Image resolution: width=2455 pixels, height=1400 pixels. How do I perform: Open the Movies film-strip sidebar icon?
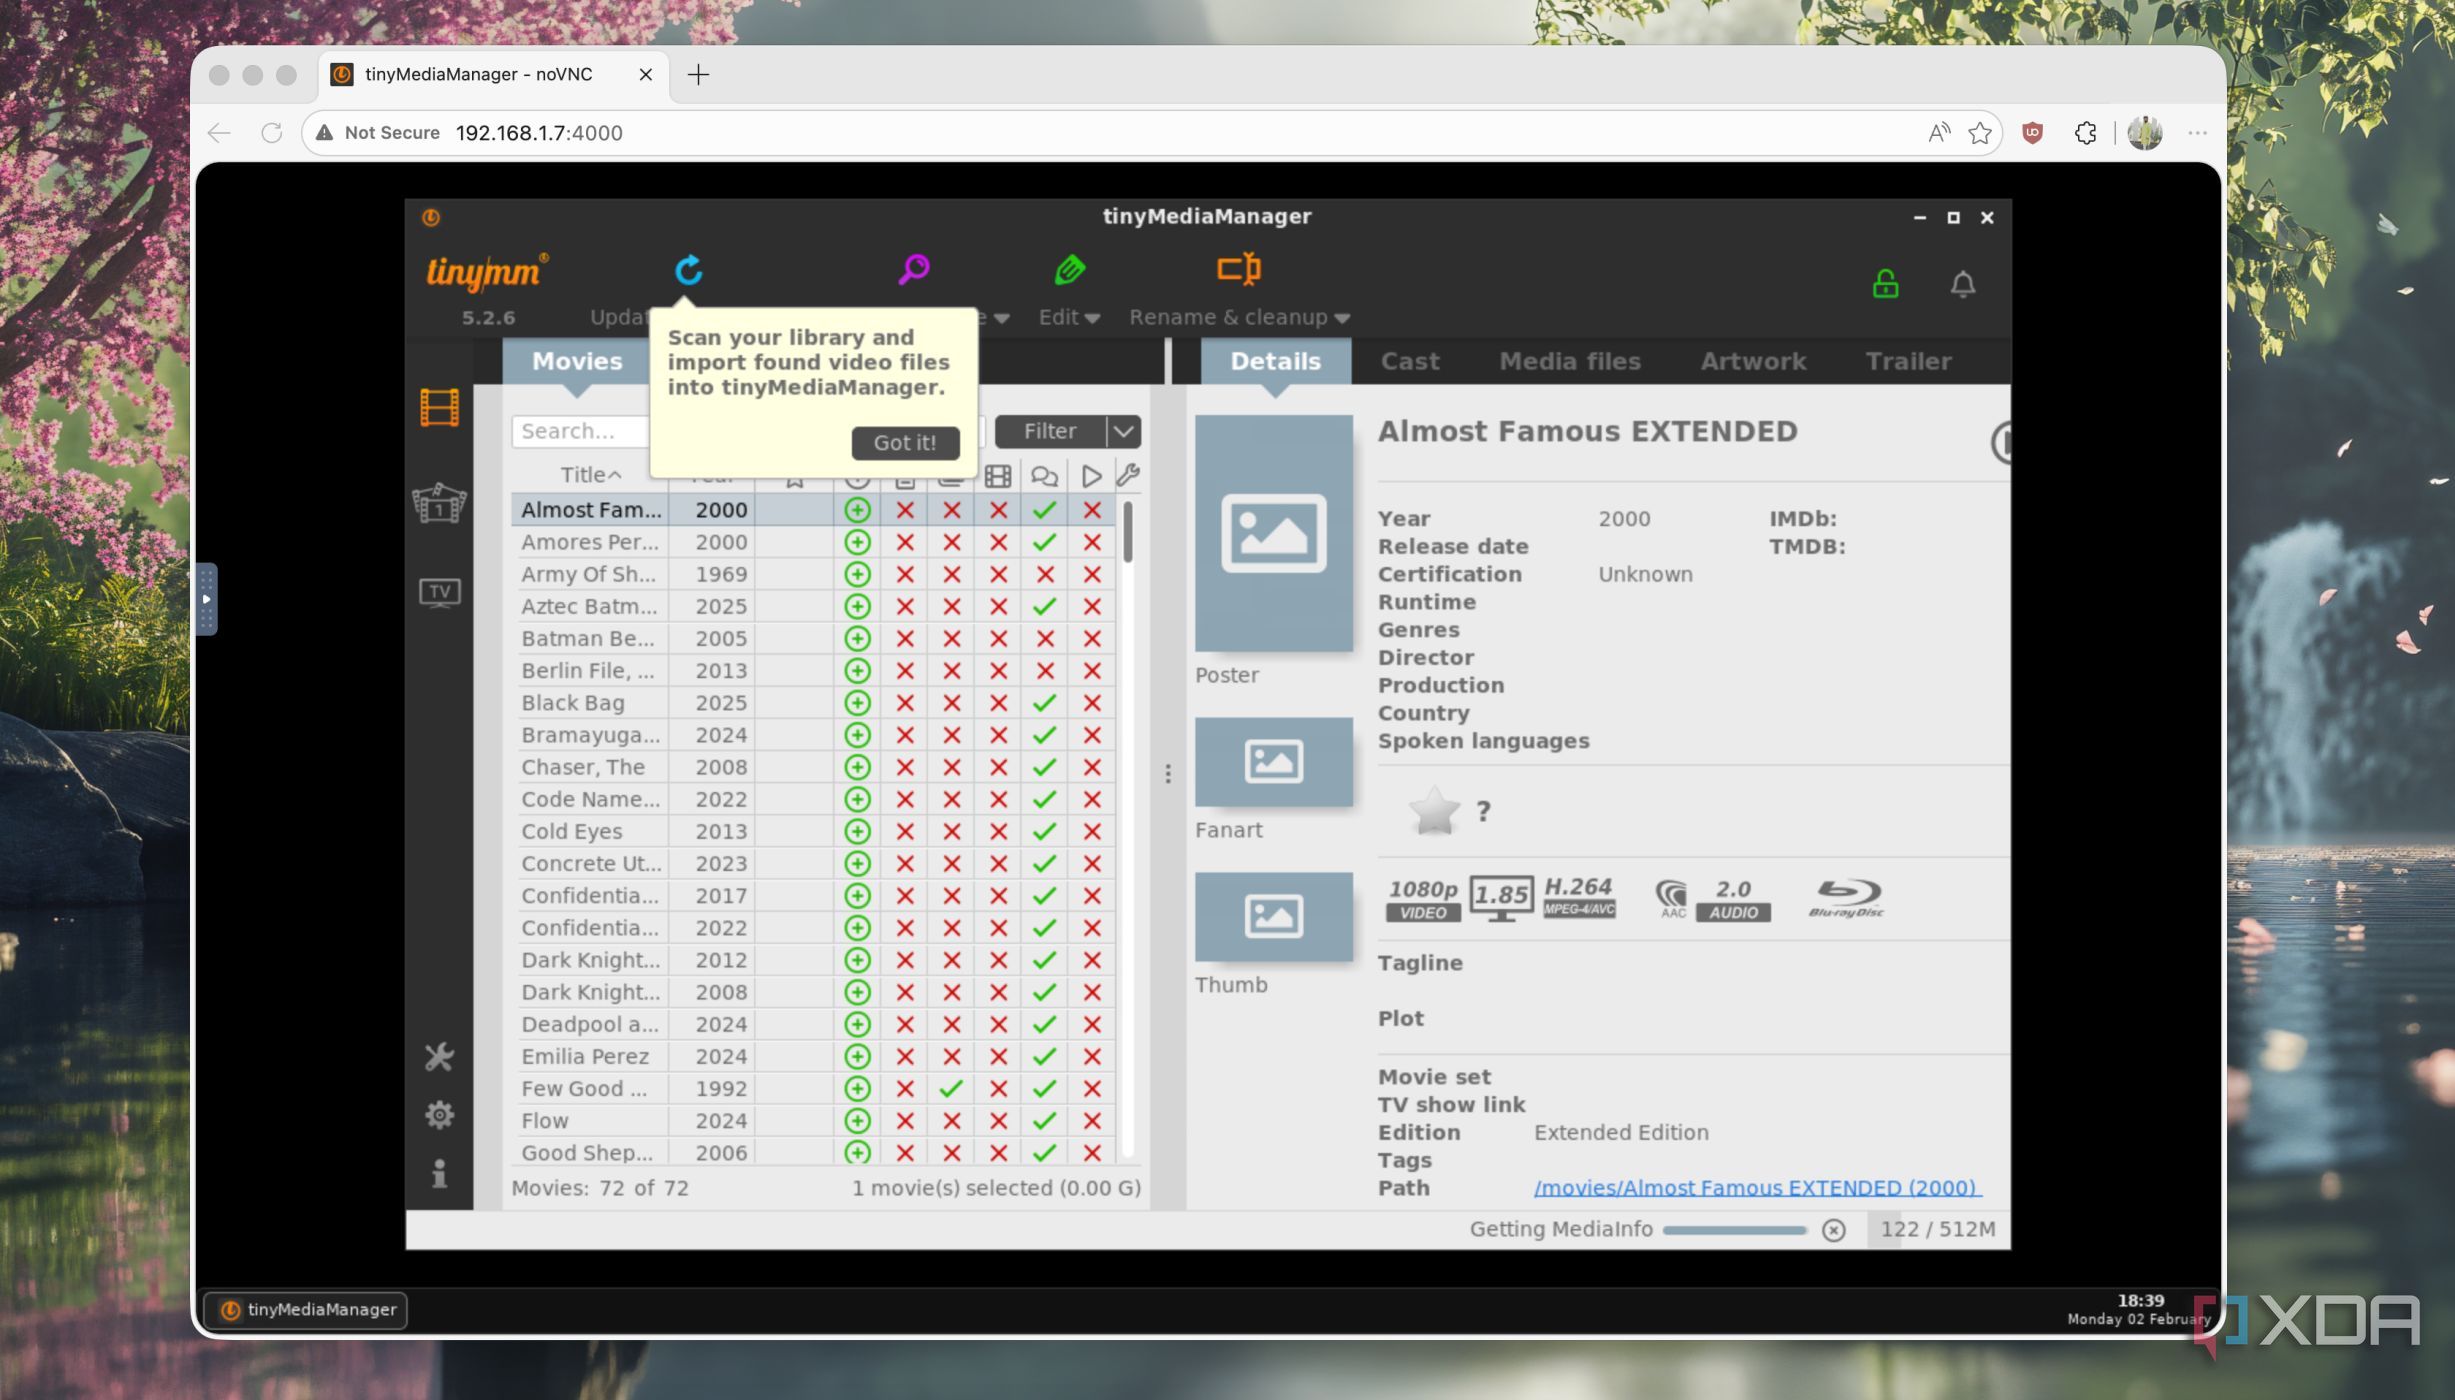tap(439, 408)
